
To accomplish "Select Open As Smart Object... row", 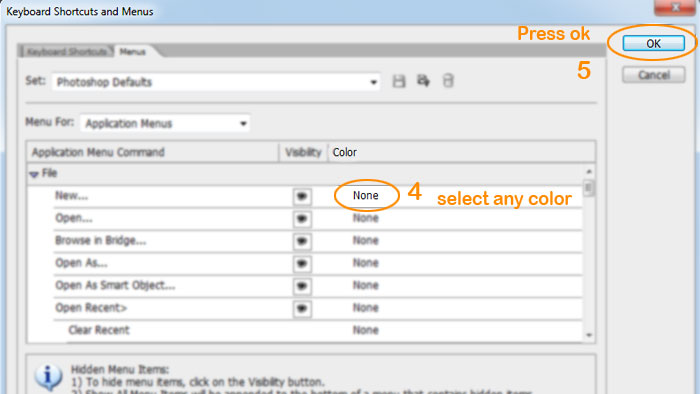I will (318, 286).
